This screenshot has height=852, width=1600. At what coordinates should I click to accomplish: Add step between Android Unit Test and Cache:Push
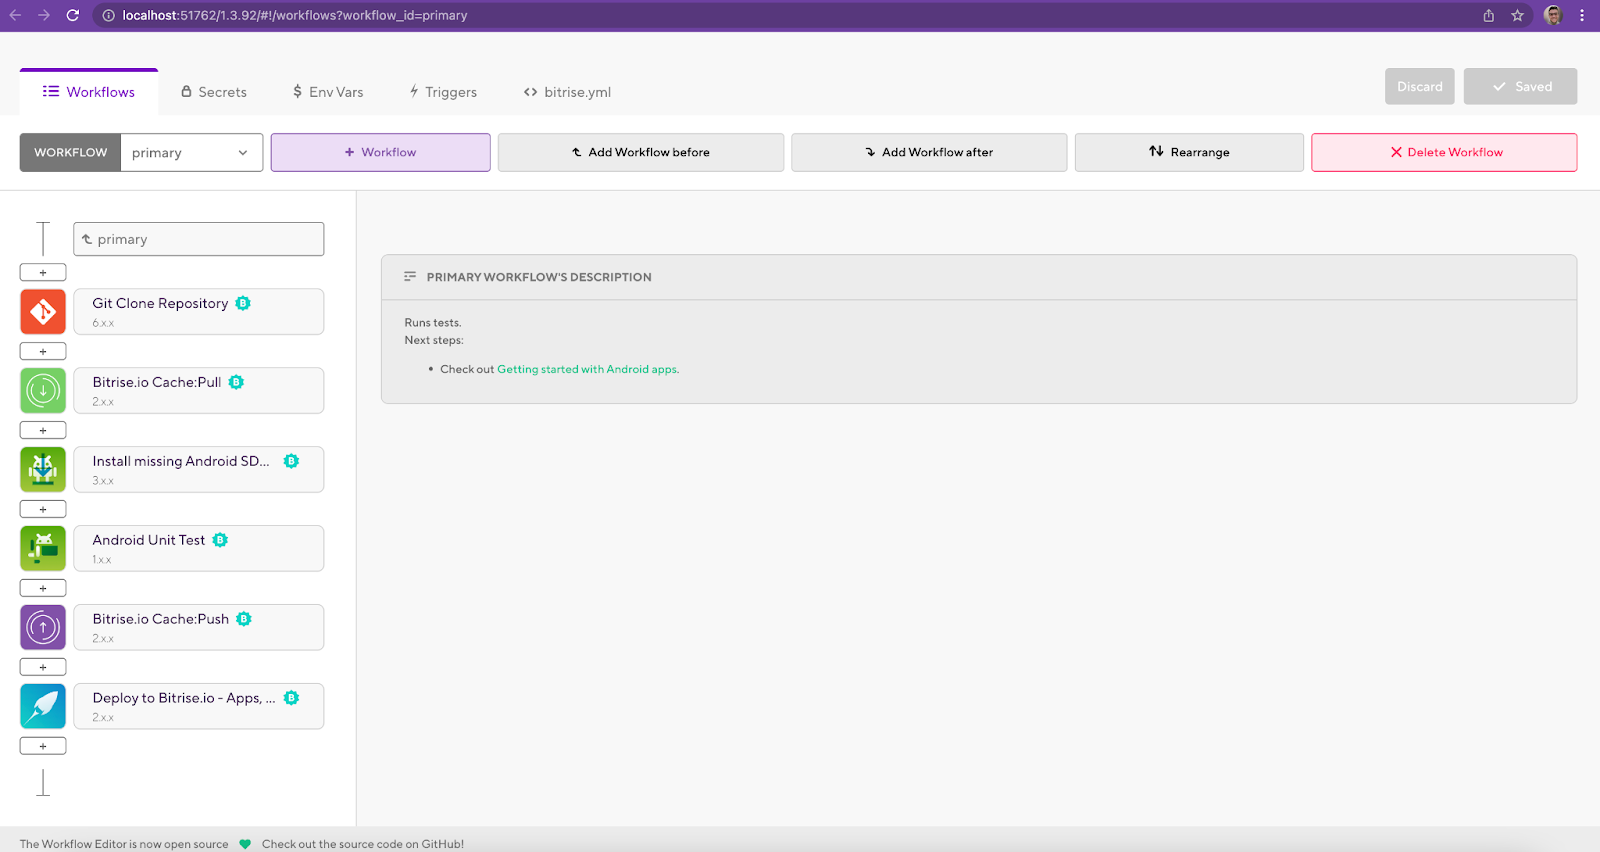43,588
